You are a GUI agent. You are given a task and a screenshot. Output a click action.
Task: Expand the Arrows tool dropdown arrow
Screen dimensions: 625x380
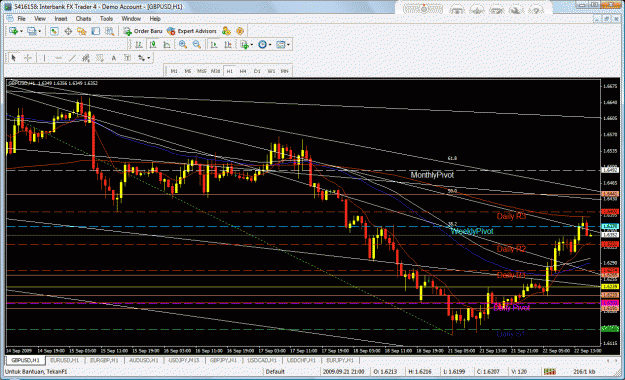coord(149,59)
